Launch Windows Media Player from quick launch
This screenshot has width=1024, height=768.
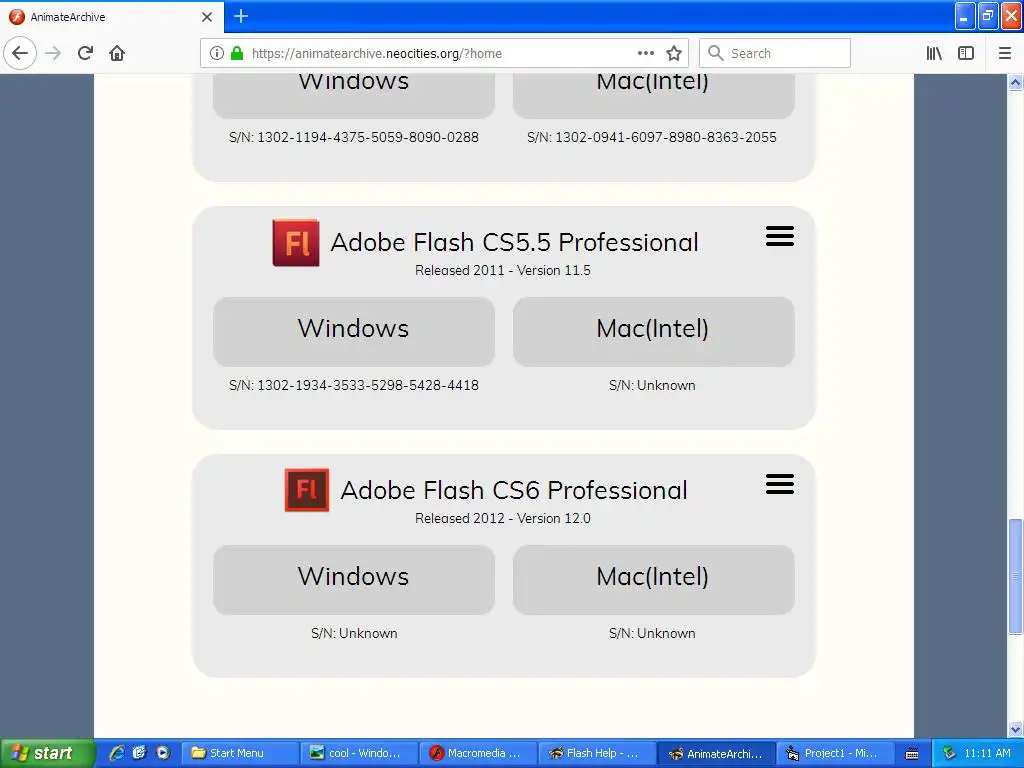click(x=163, y=753)
